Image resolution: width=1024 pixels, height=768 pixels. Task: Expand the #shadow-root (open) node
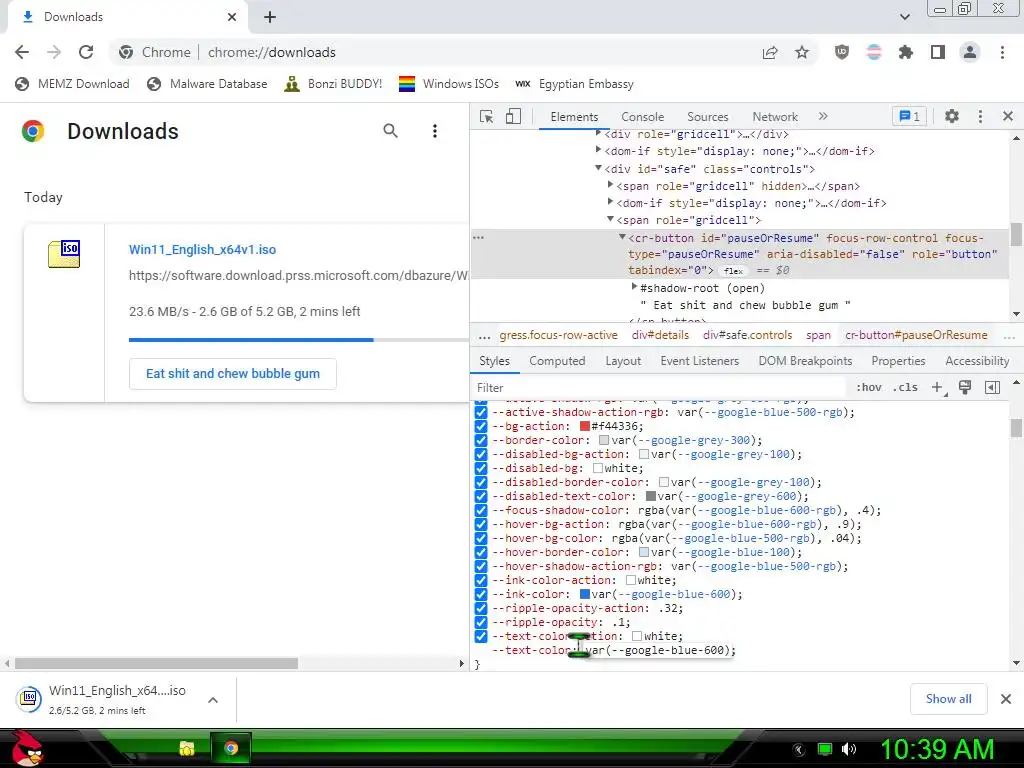tap(633, 287)
